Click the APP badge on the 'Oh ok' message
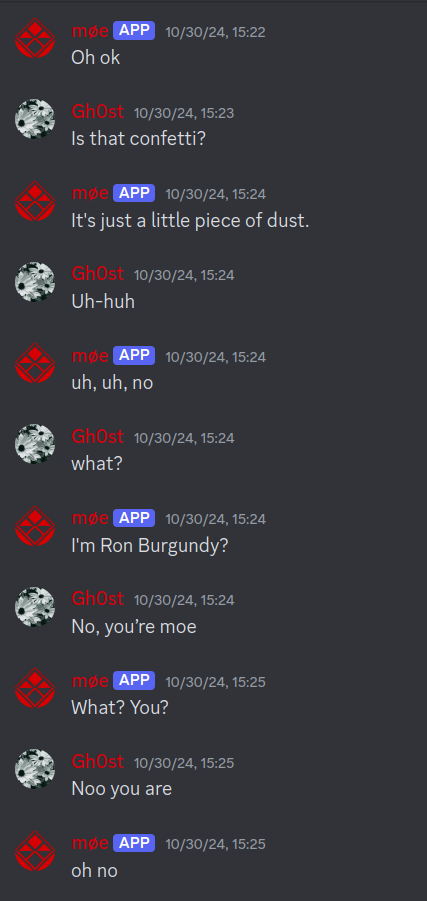 (x=134, y=31)
